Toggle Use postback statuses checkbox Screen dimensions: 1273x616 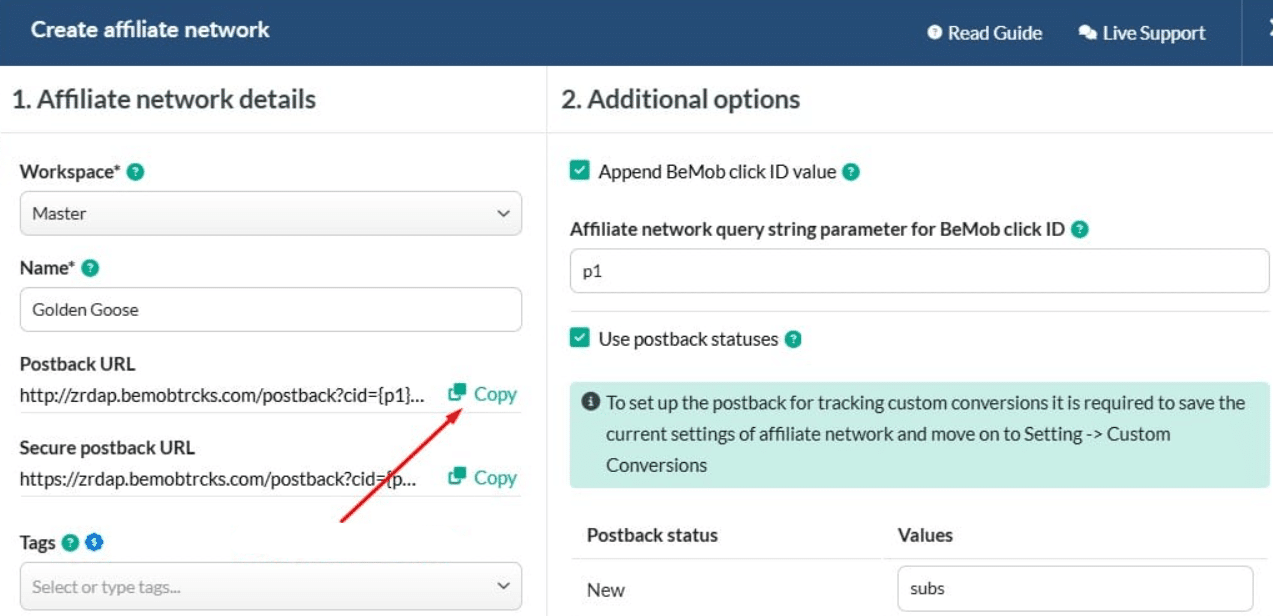pos(580,338)
